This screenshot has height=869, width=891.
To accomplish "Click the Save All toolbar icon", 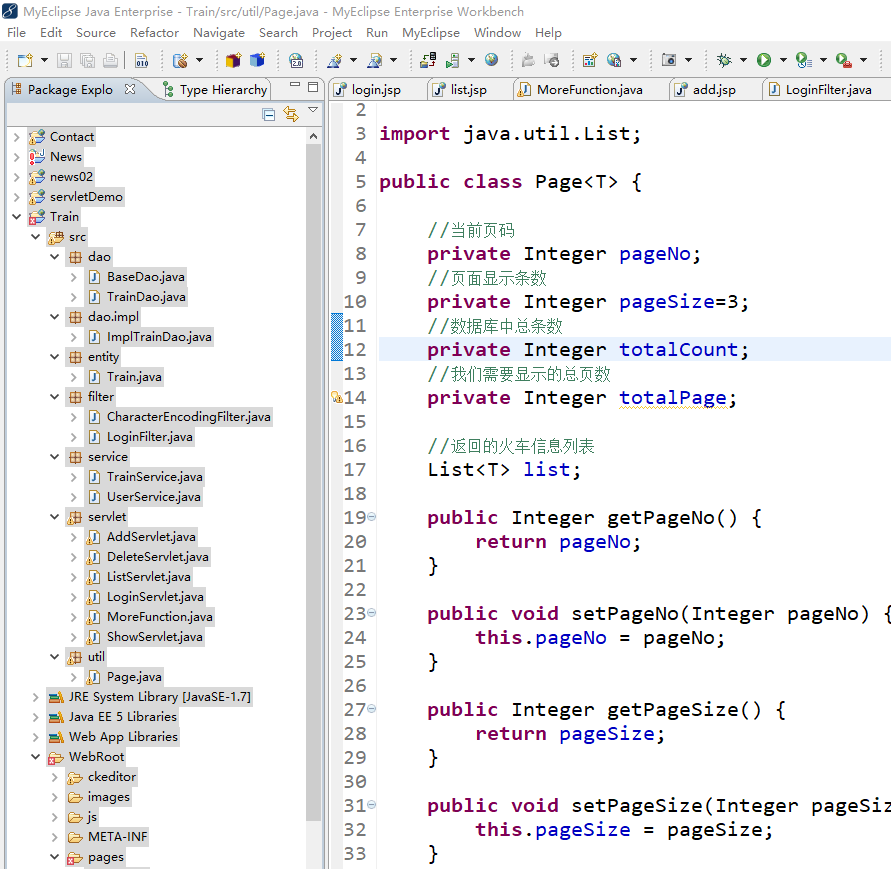I will click(x=88, y=60).
